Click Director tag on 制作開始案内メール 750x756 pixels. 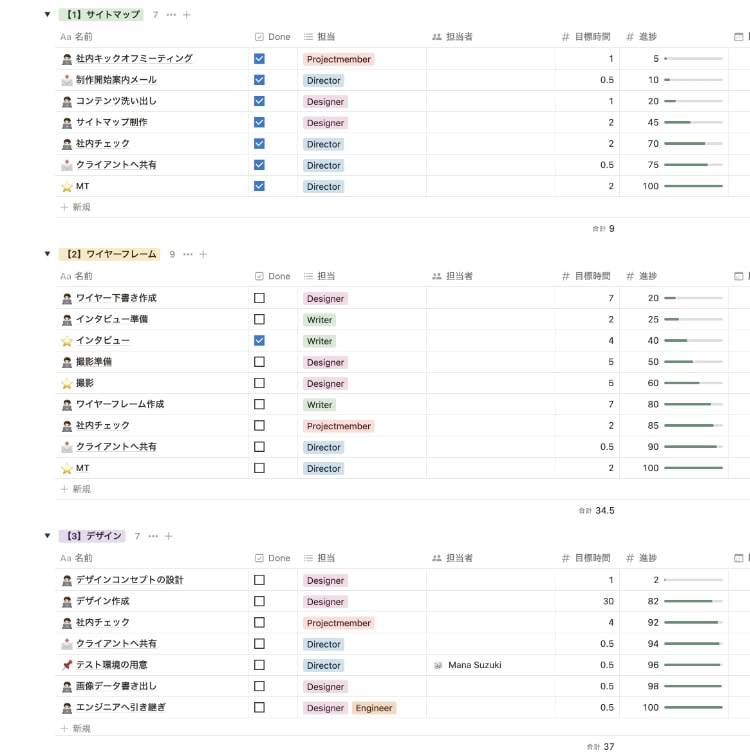[x=323, y=81]
